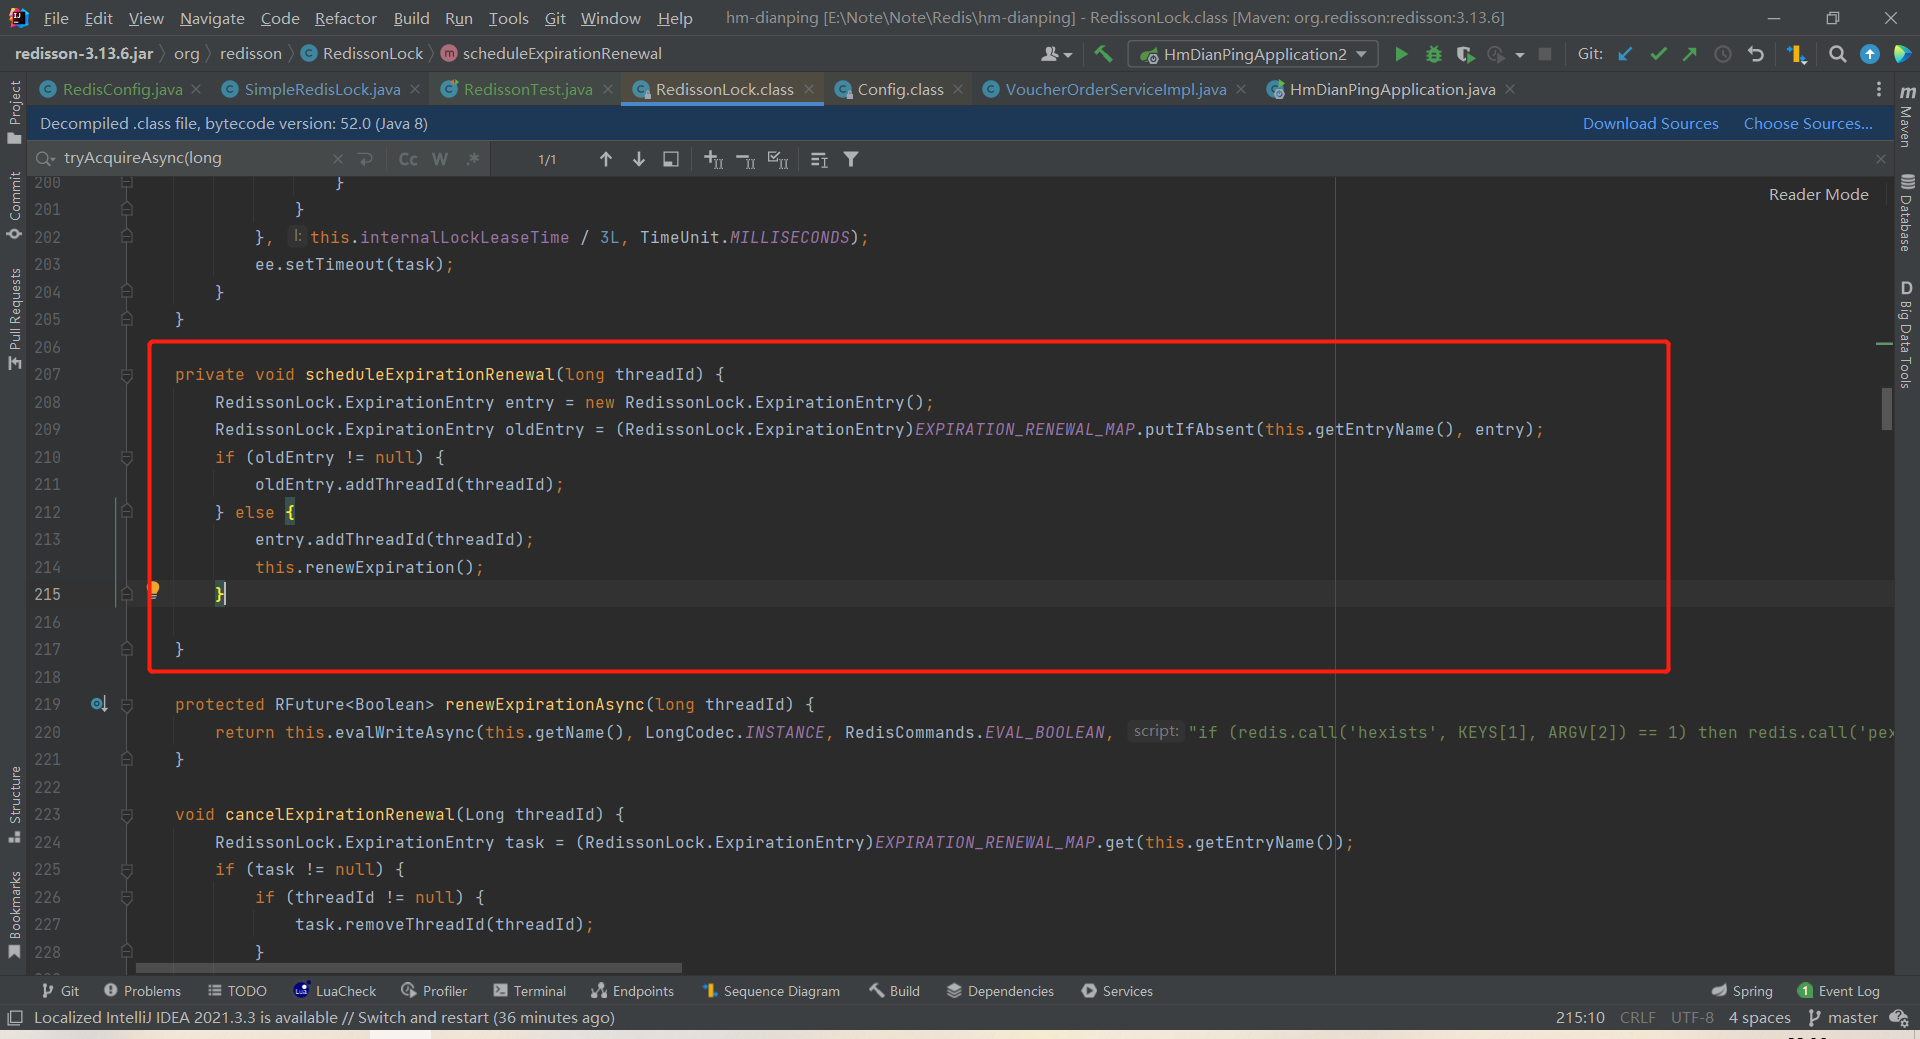Unselect occurrence icon in search bar
Image resolution: width=1920 pixels, height=1039 pixels.
click(x=745, y=159)
